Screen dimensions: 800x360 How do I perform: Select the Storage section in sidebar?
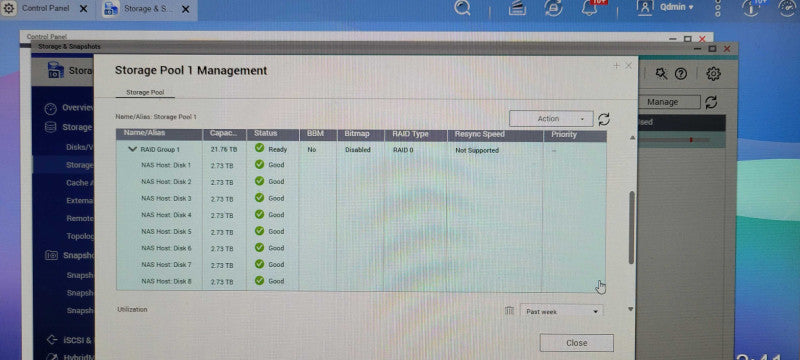[68, 127]
